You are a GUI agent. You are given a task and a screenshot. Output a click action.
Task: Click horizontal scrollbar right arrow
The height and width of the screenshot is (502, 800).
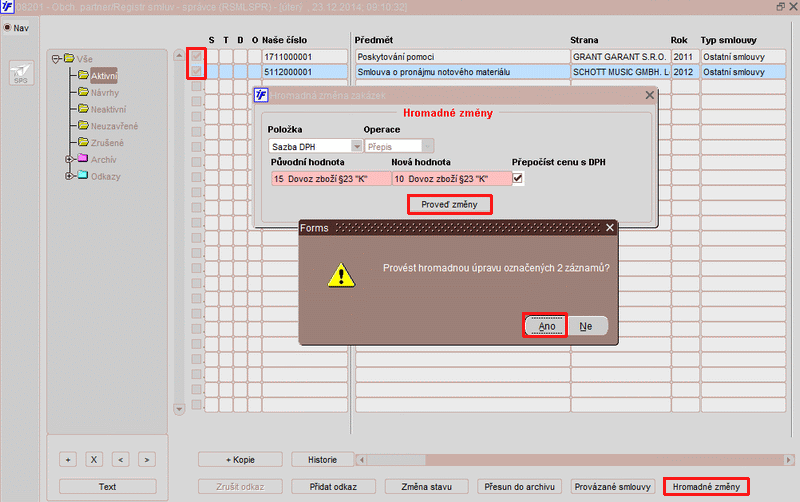[789, 460]
